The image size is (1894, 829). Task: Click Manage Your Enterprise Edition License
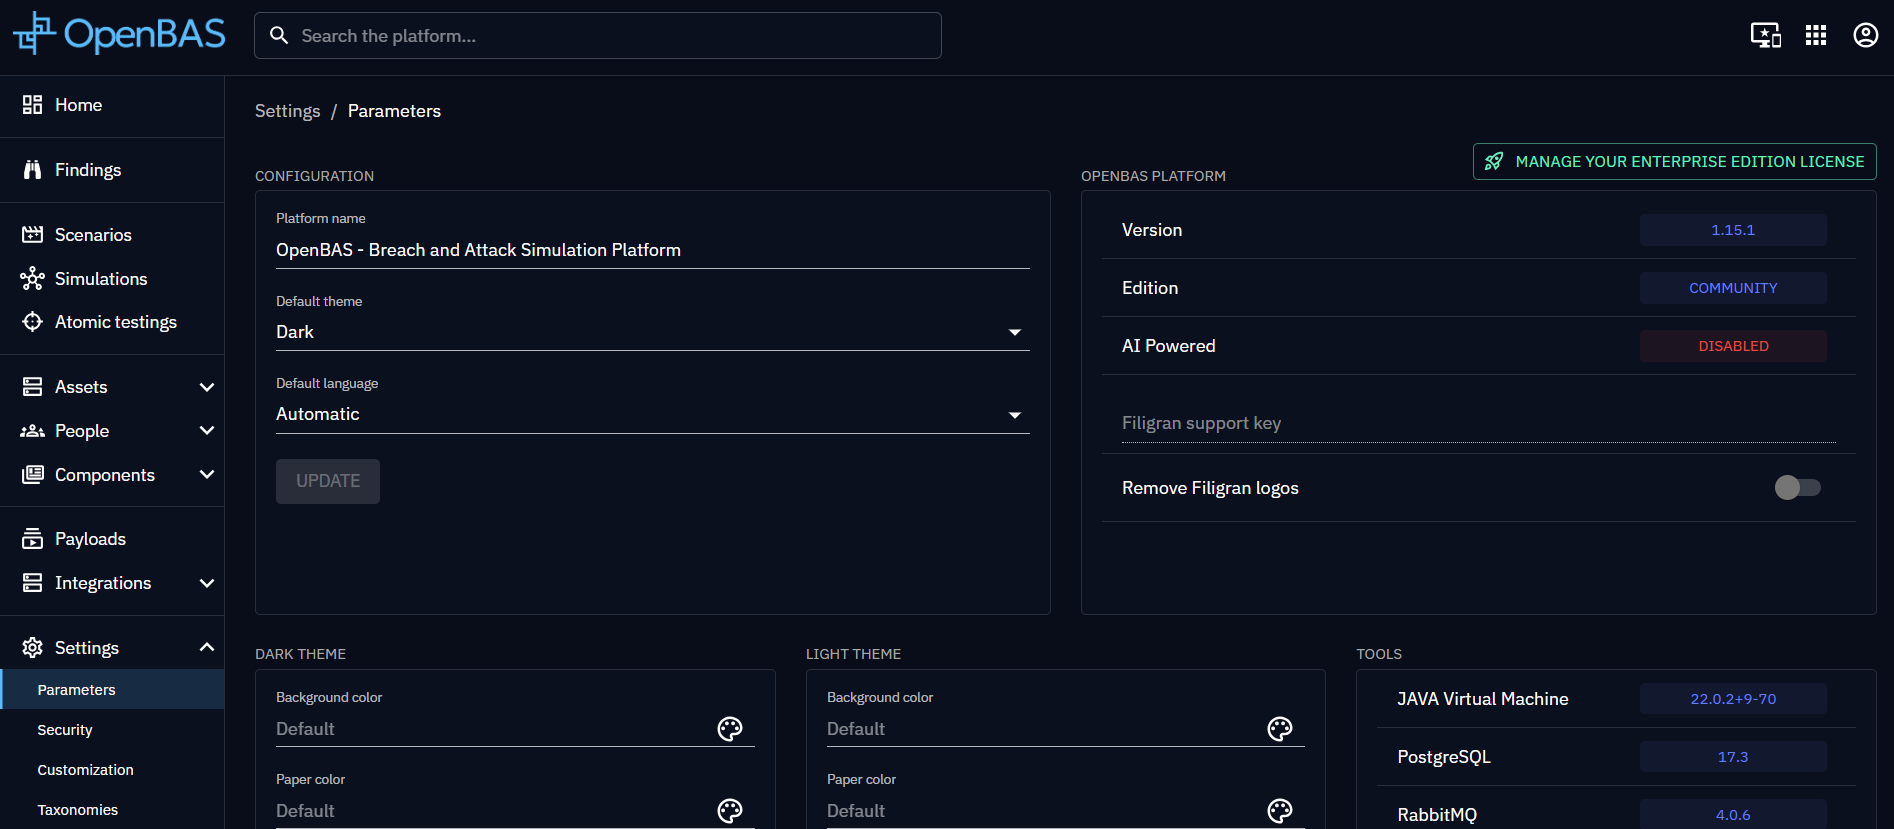point(1674,162)
